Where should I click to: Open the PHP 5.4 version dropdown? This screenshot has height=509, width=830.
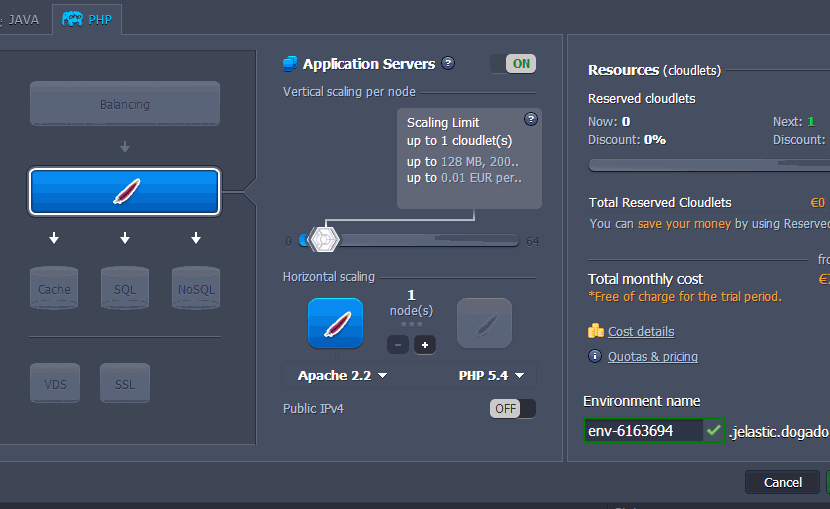click(491, 376)
